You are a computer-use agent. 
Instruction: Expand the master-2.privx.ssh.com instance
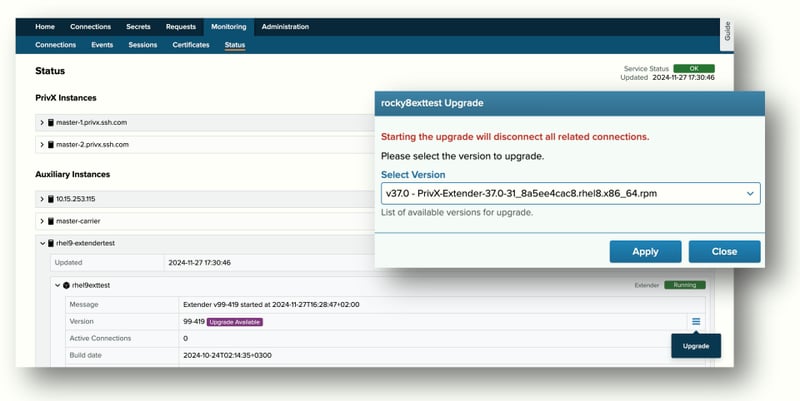click(42, 145)
